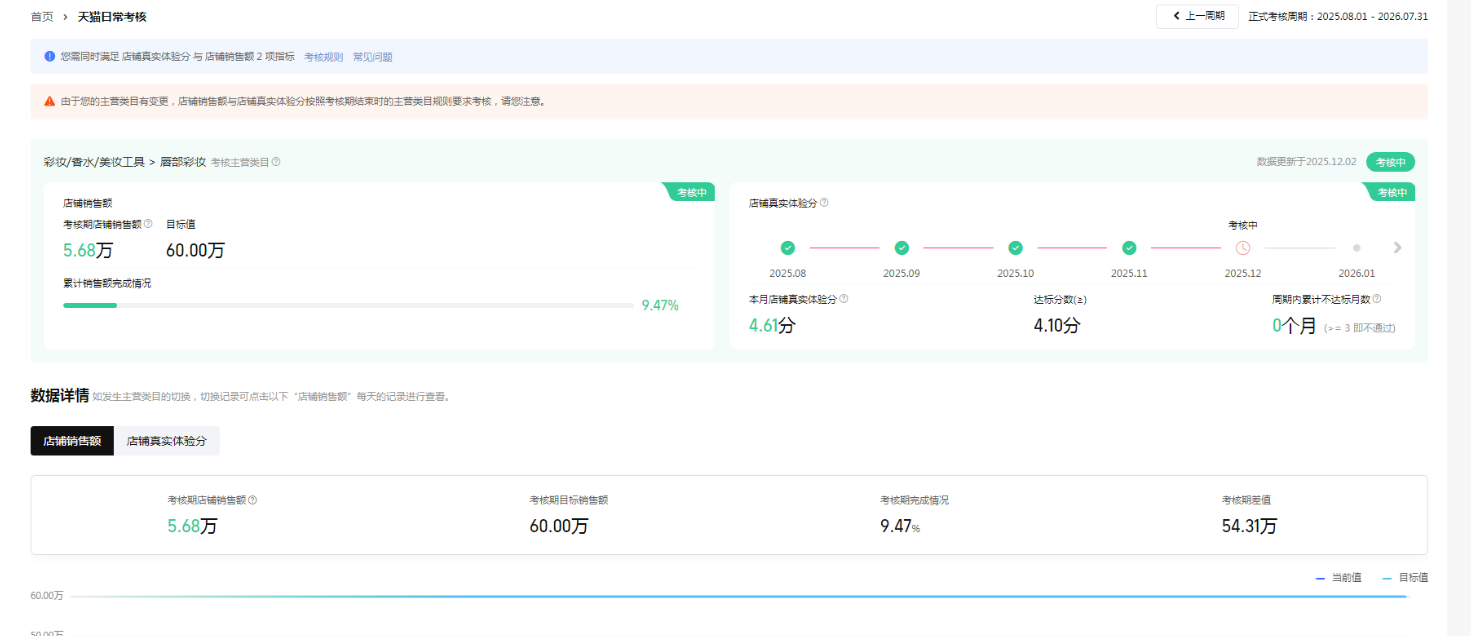Toggle 目标值 legend in chart
Image resolution: width=1471 pixels, height=636 pixels.
(1405, 578)
